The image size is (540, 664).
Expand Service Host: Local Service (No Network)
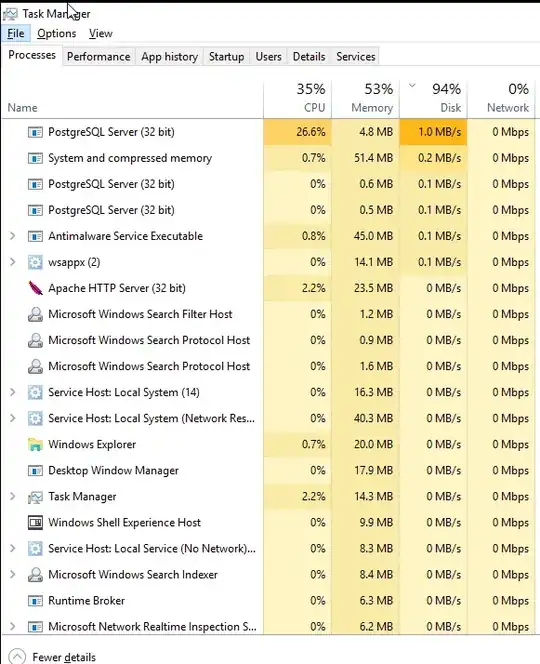[13, 548]
